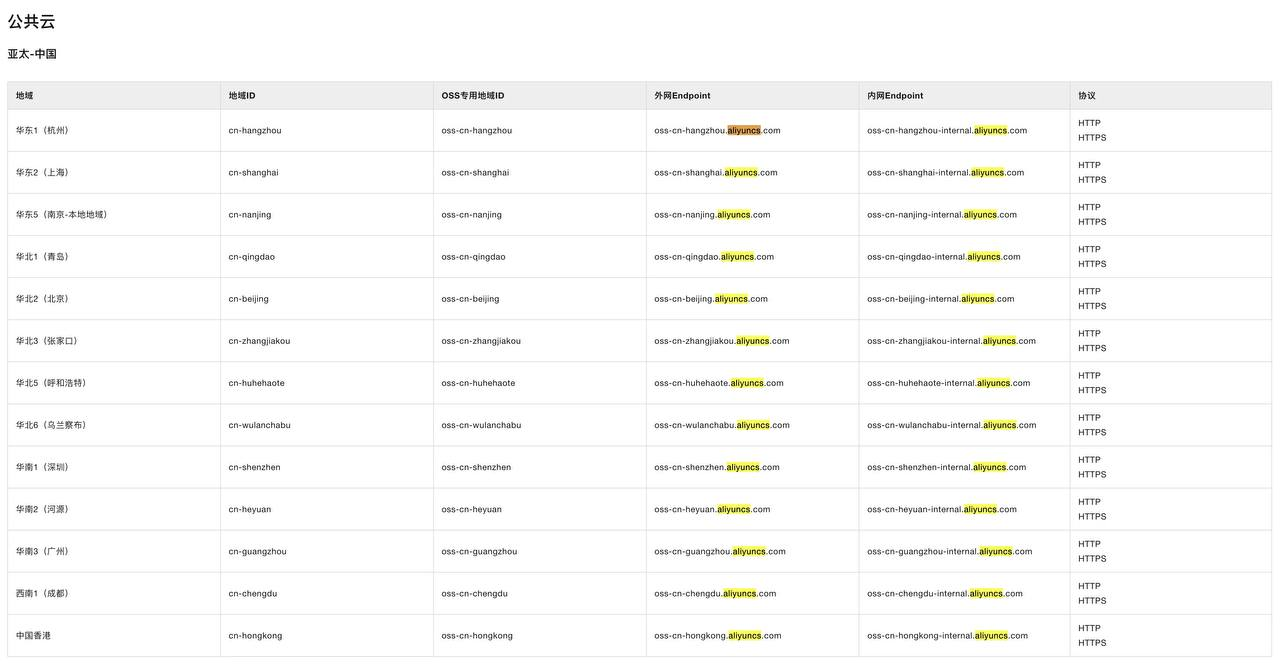Click the cn-nanjing region ID cell
1280x665 pixels.
249,215
